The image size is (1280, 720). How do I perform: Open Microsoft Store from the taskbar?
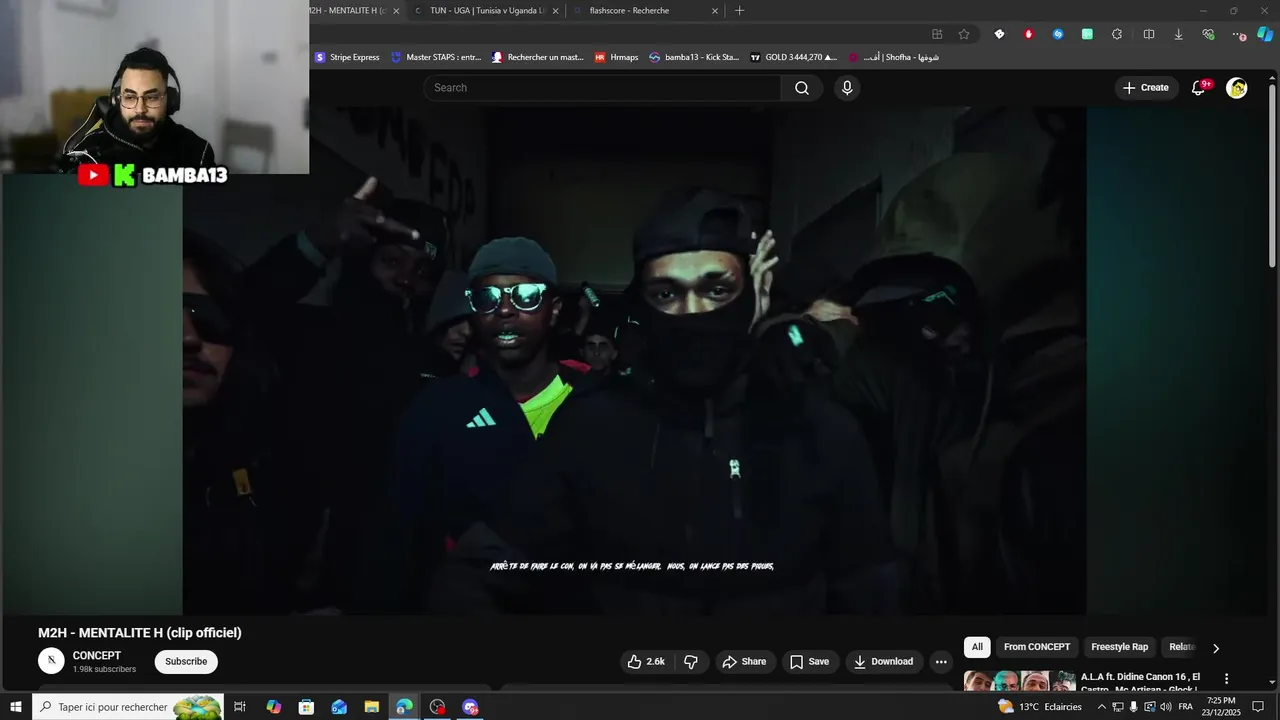(x=306, y=707)
